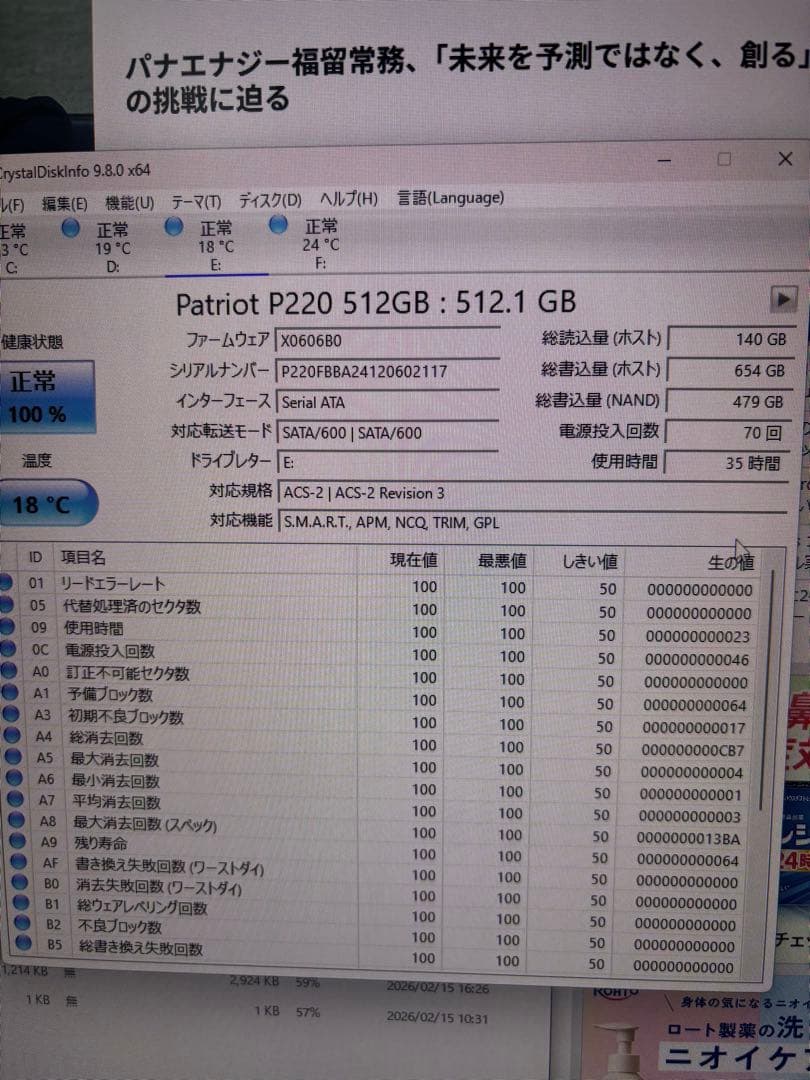The image size is (810, 1080).
Task: Click the status icon for row A6 最小消去回数
Action: 14,778
